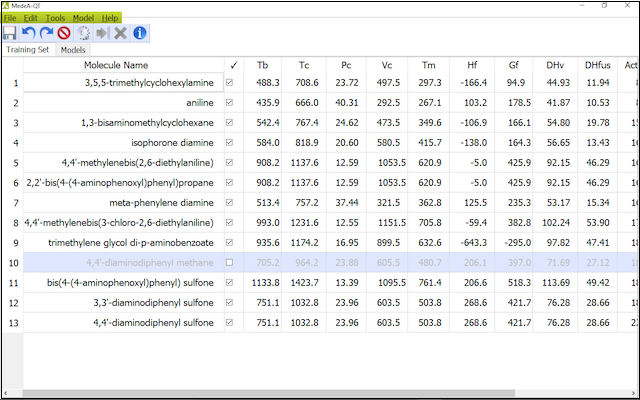The height and width of the screenshot is (400, 640).
Task: Uncheck the aniline row checkbox
Action: (233, 102)
